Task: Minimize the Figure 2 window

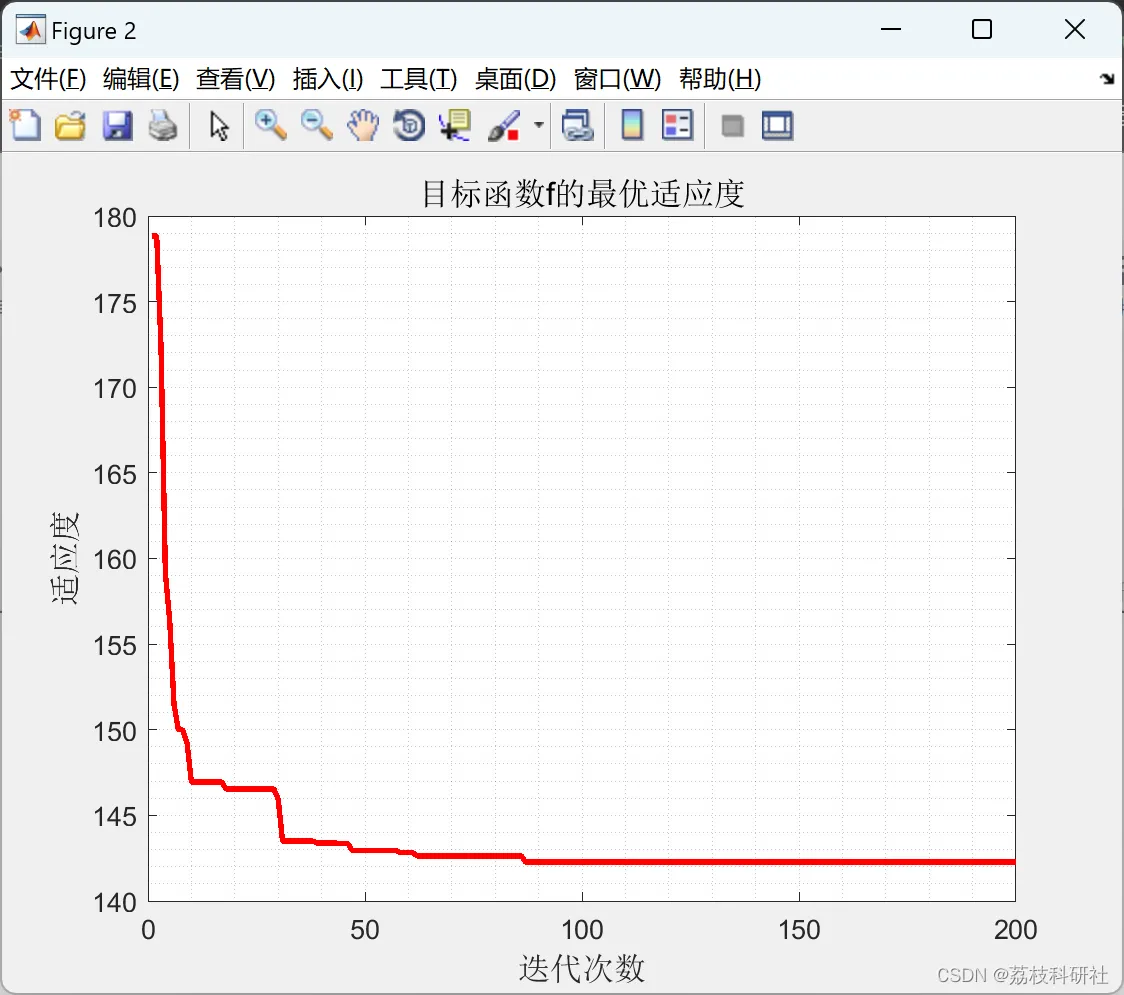Action: (x=891, y=29)
